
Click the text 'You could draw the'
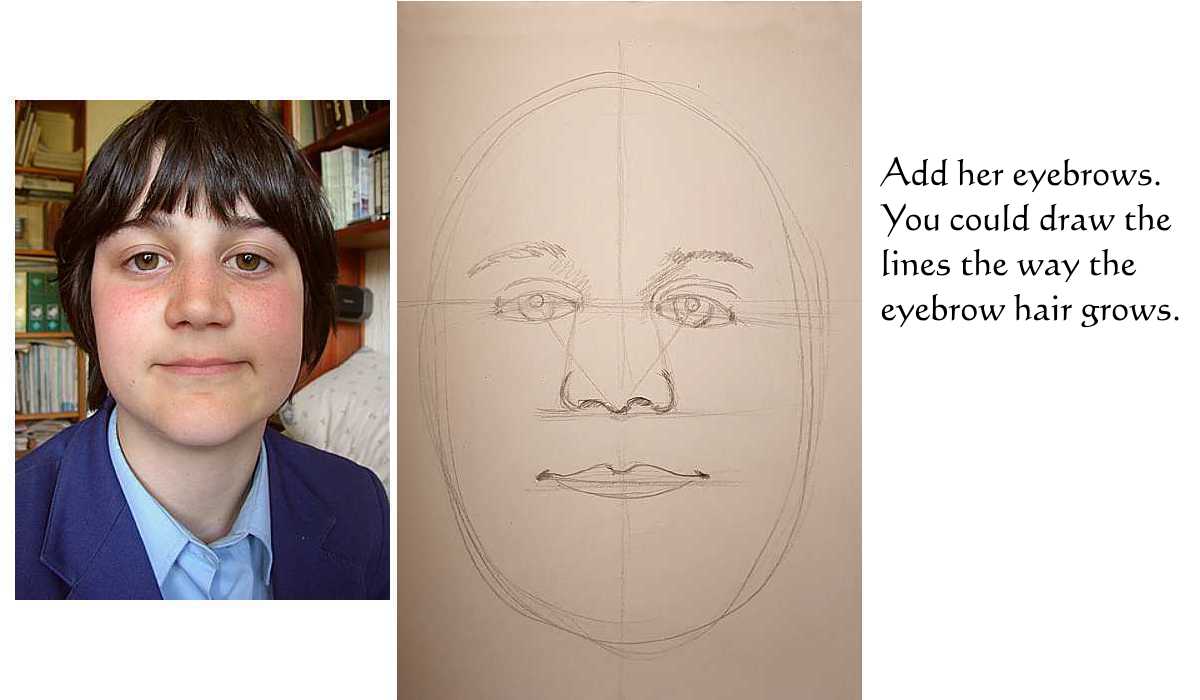[x=1026, y=220]
